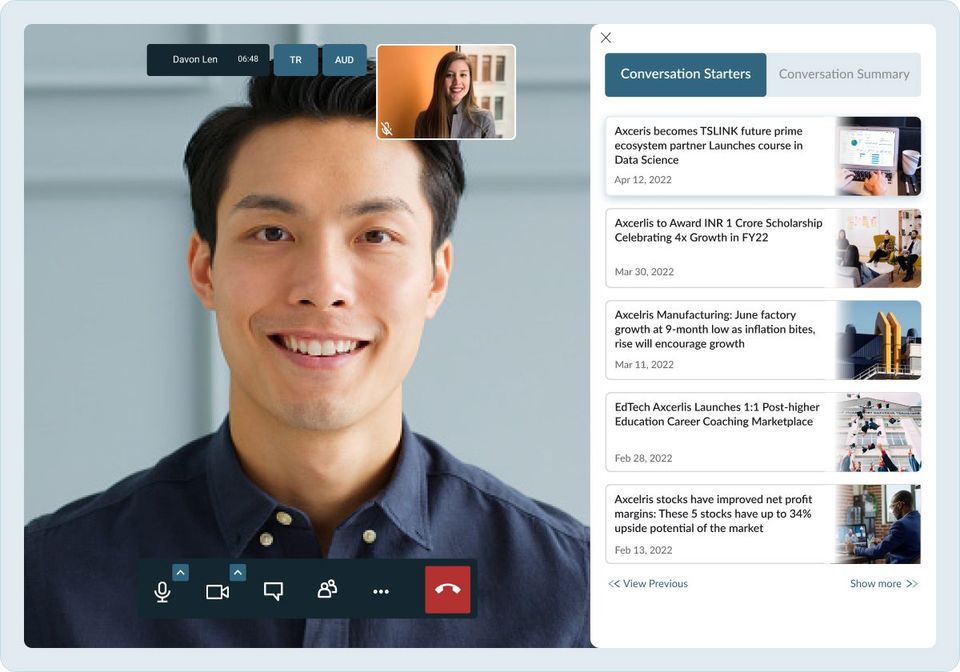Click the Apr 12, 2022 date
This screenshot has height=672, width=960.
[x=643, y=180]
